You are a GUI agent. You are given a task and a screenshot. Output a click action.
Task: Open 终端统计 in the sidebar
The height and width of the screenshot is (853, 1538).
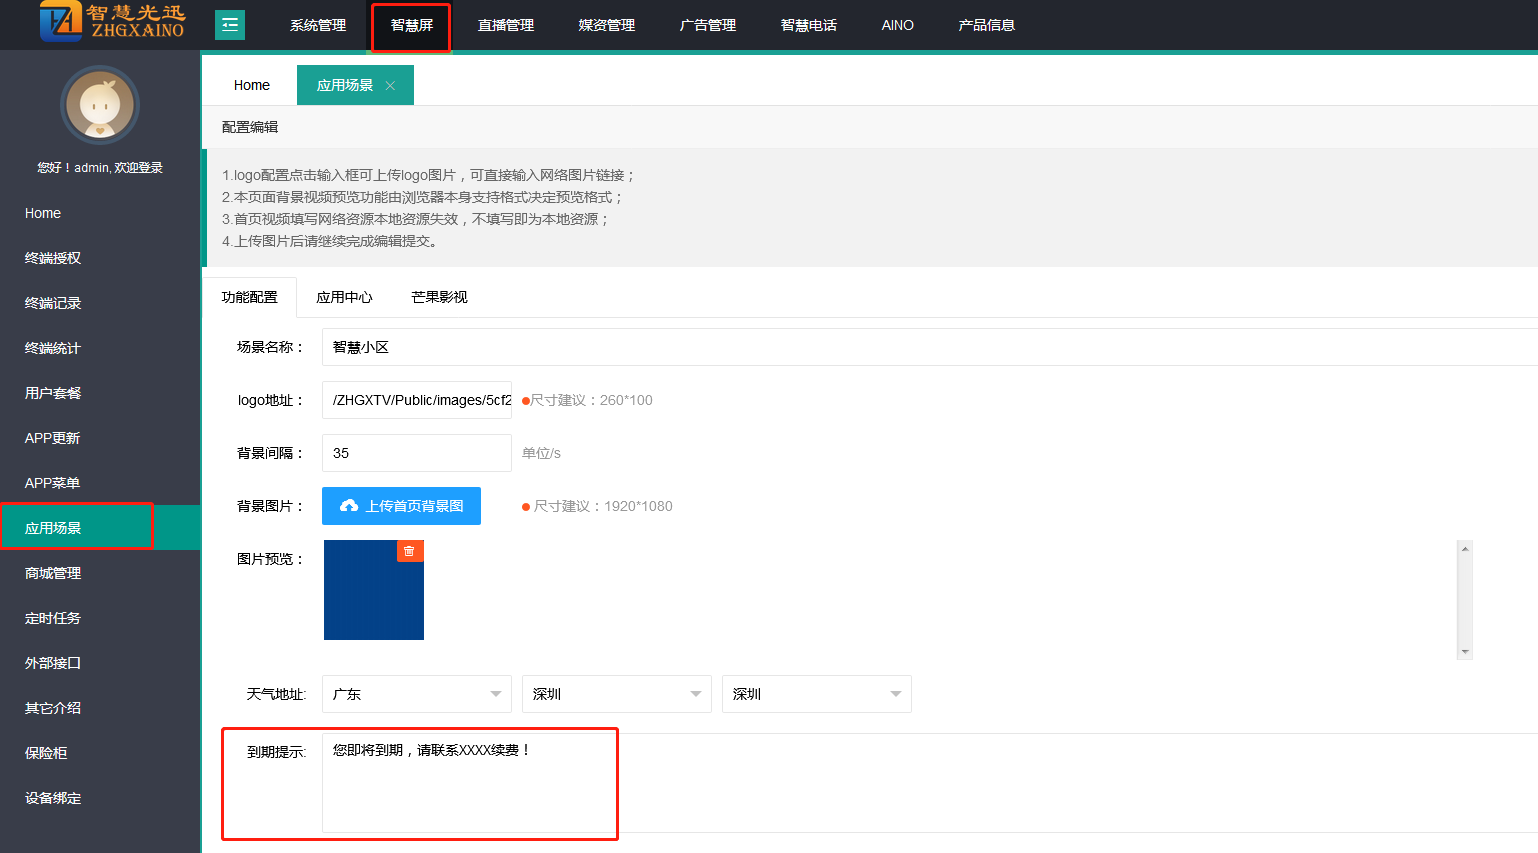point(100,348)
